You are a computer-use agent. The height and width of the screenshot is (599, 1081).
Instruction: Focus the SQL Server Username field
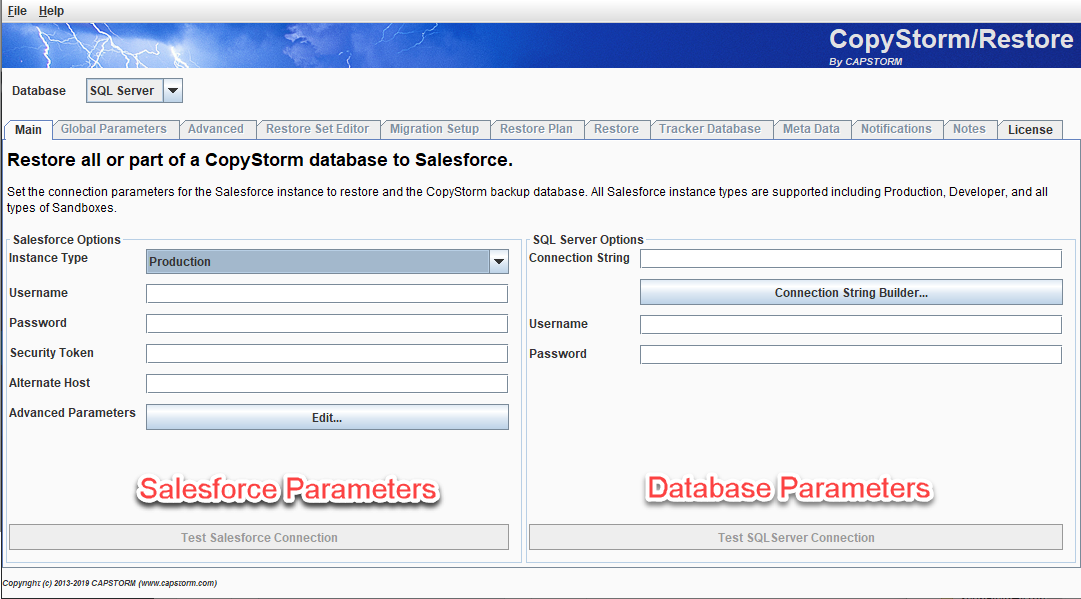(x=851, y=325)
